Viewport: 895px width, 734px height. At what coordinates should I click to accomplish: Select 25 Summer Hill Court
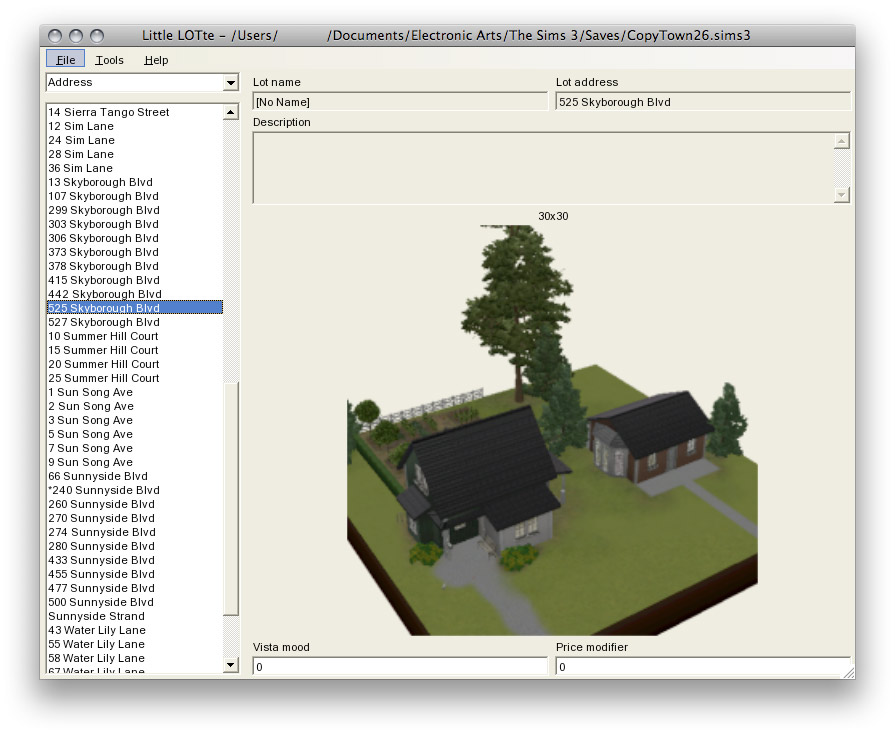(135, 378)
